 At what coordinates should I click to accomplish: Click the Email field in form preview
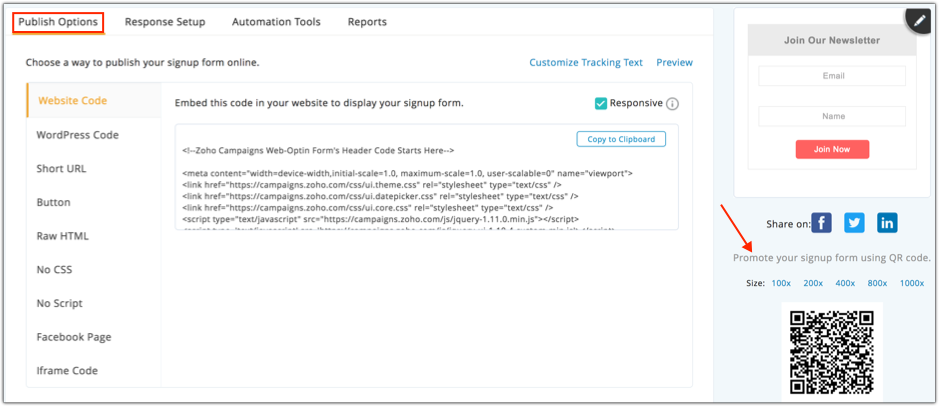[832, 76]
